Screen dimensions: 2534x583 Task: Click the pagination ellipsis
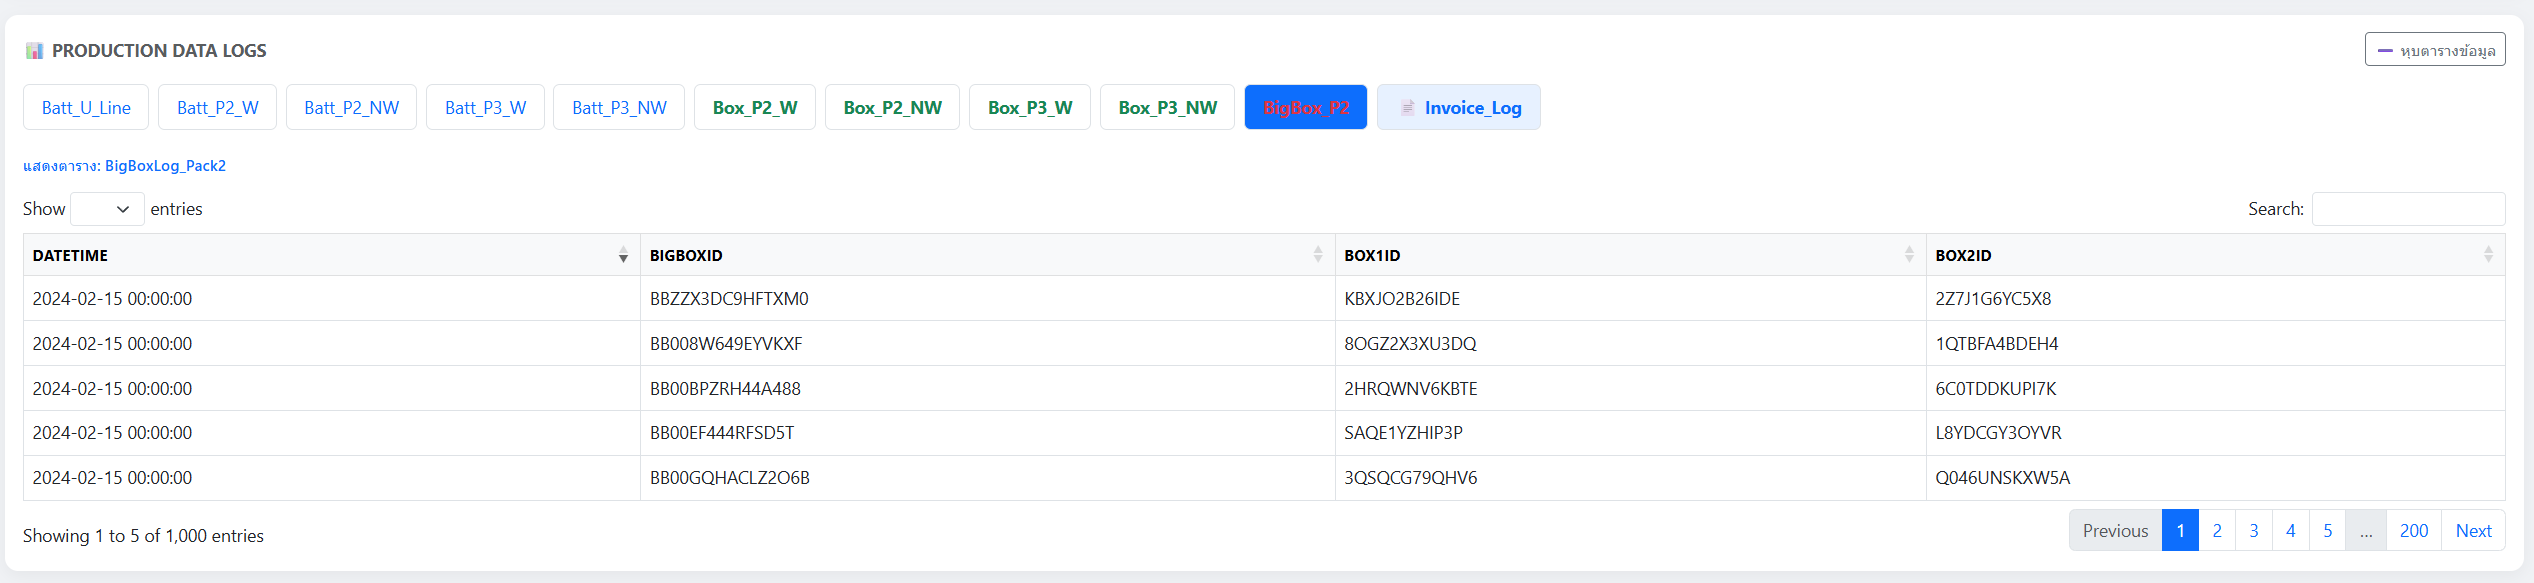coord(2366,531)
